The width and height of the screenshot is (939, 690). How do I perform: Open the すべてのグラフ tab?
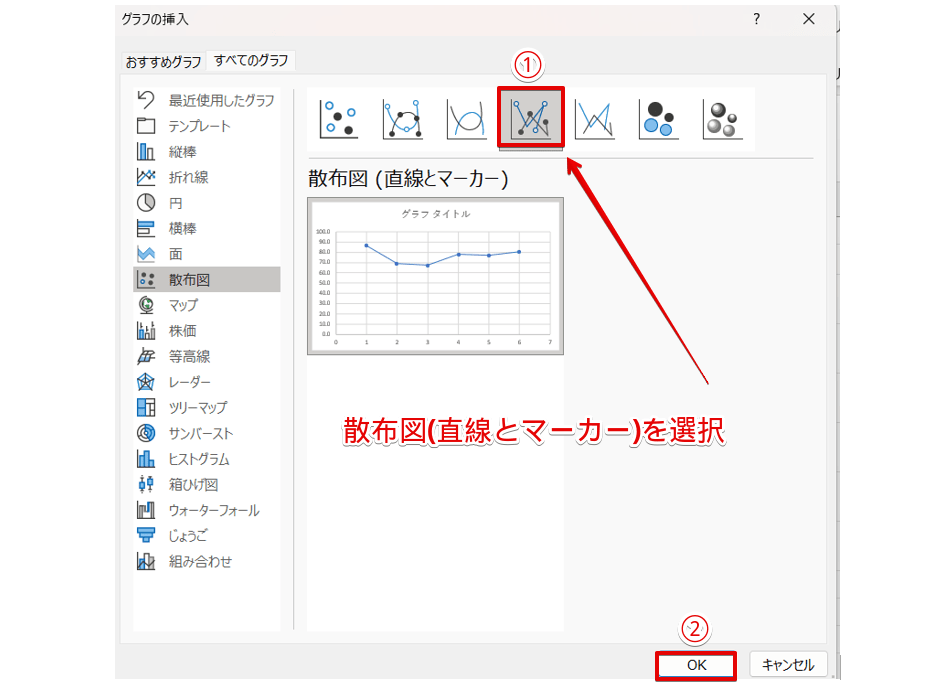(251, 61)
